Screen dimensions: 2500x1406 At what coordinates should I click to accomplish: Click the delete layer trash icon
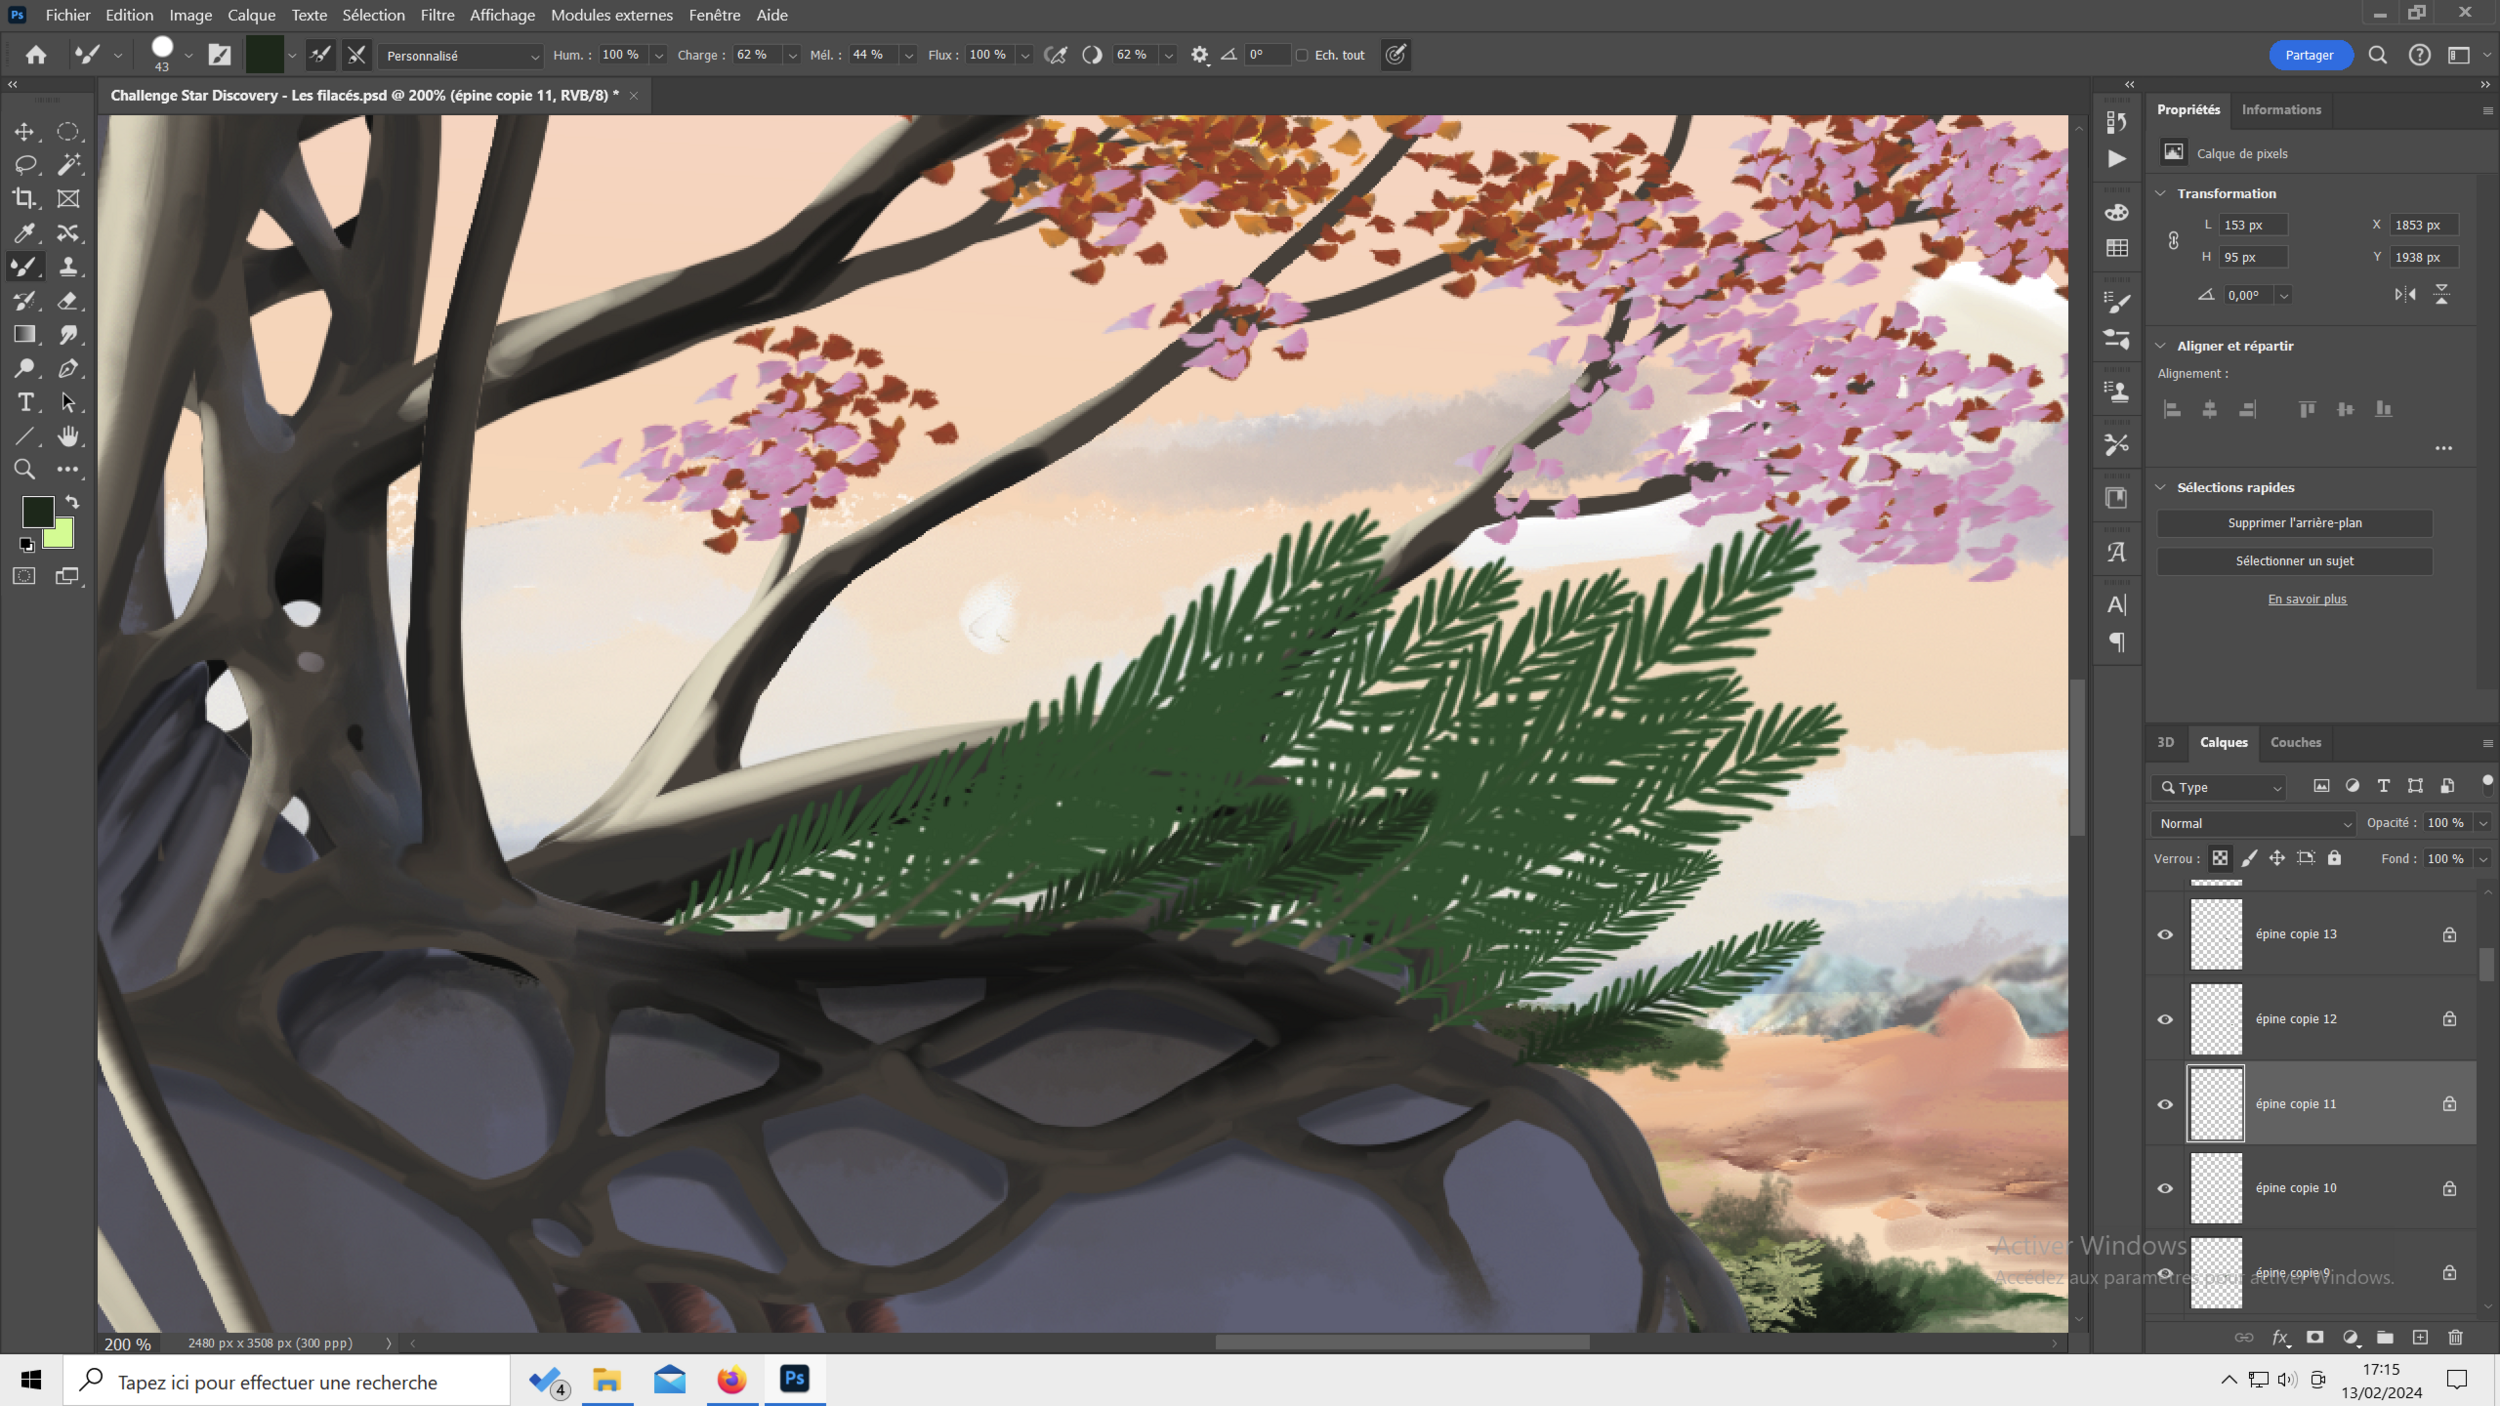pos(2455,1337)
